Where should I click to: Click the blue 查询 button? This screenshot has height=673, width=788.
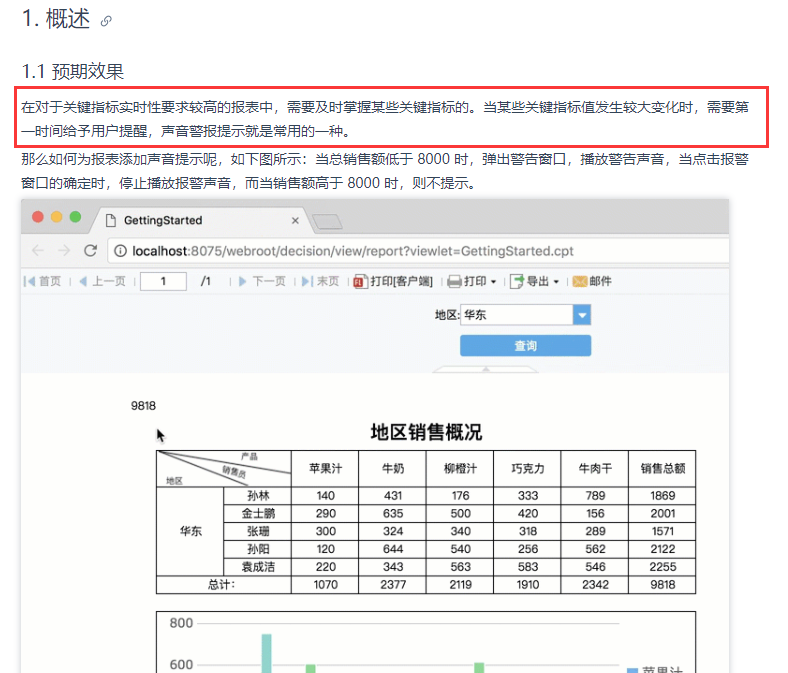[525, 346]
